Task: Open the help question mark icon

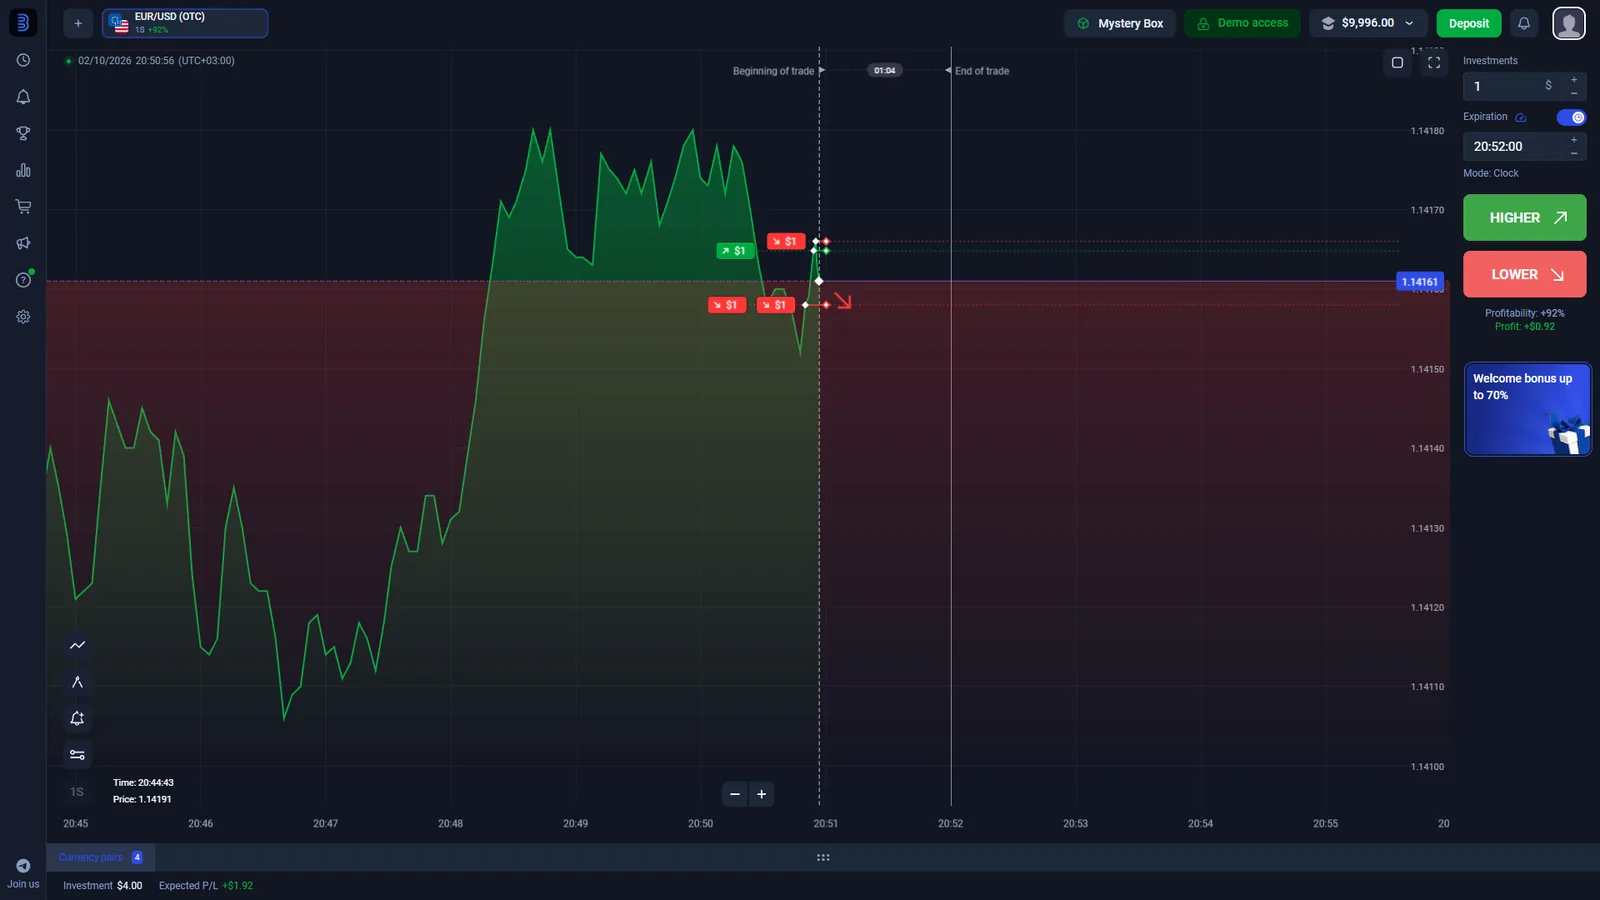Action: (23, 280)
